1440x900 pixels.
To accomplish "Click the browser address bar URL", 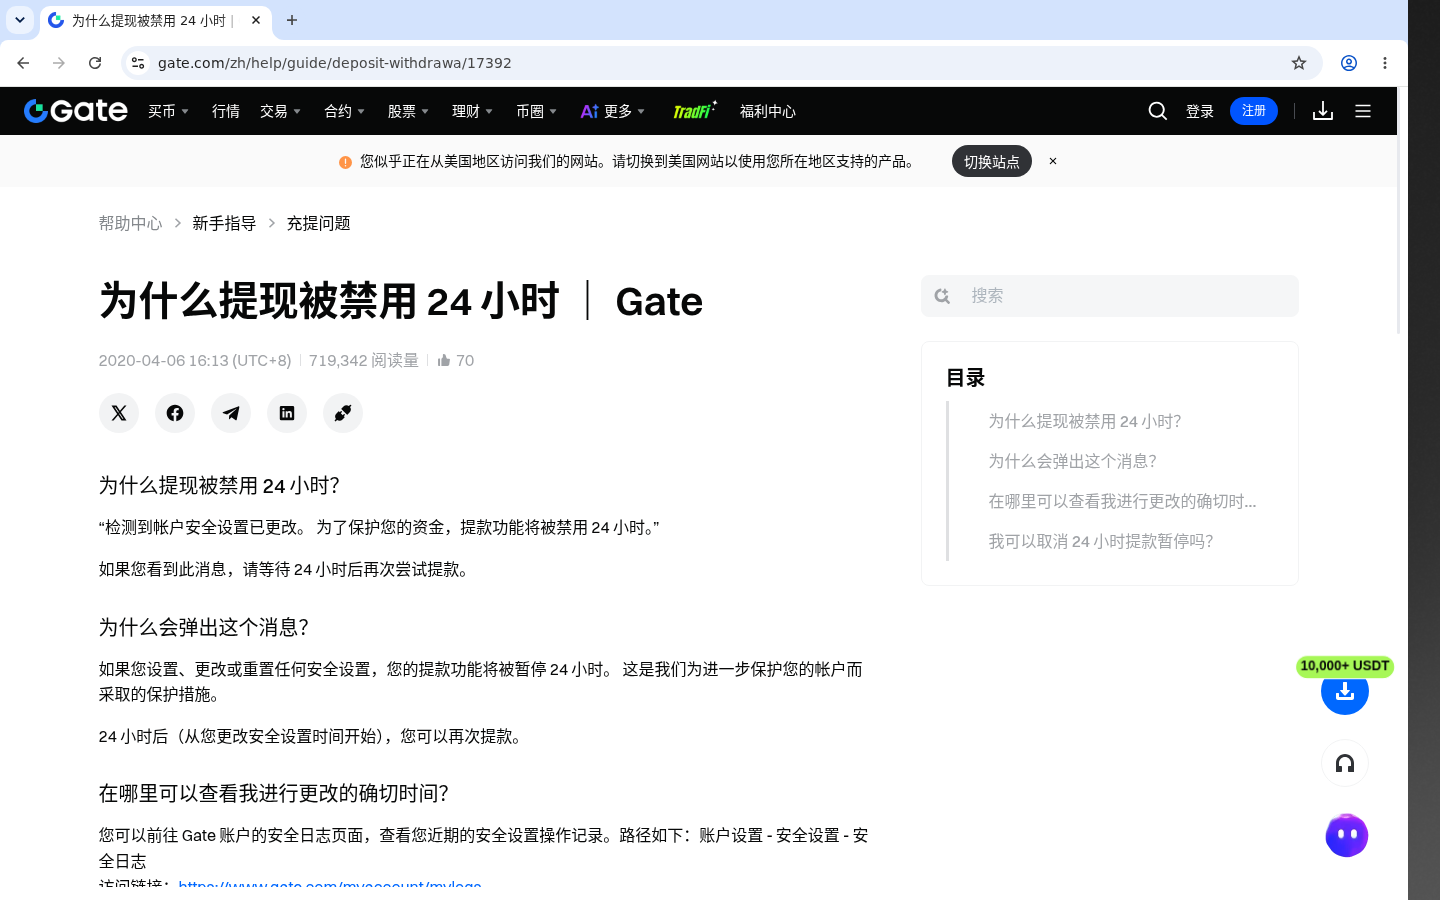I will click(335, 63).
